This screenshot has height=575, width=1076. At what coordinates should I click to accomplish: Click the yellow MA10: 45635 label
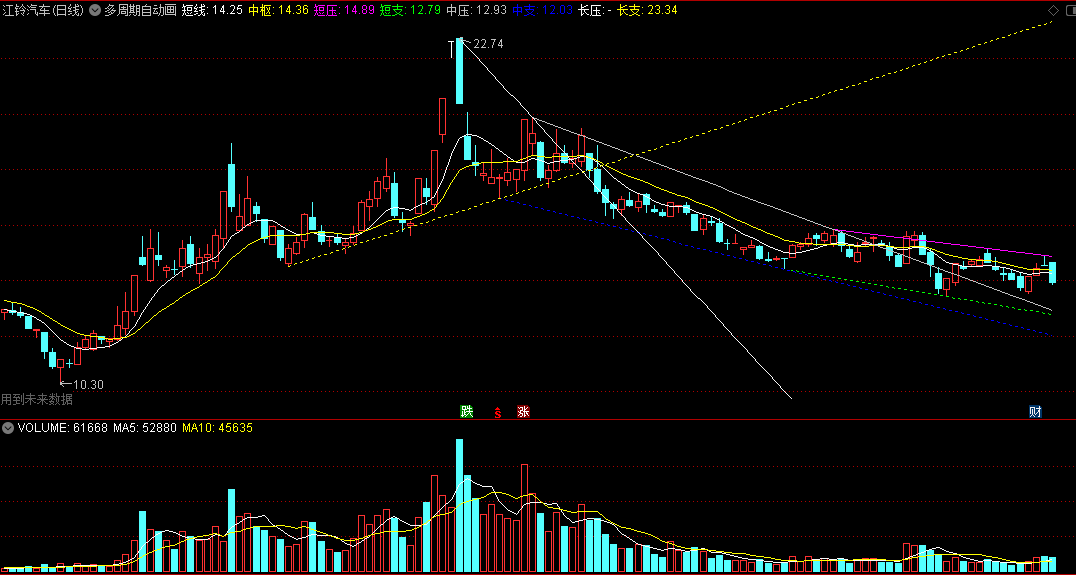(x=217, y=427)
